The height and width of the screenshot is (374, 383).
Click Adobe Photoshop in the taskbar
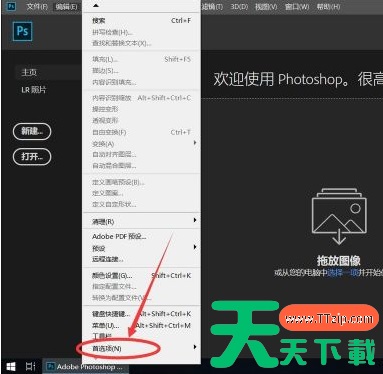[x=84, y=367]
